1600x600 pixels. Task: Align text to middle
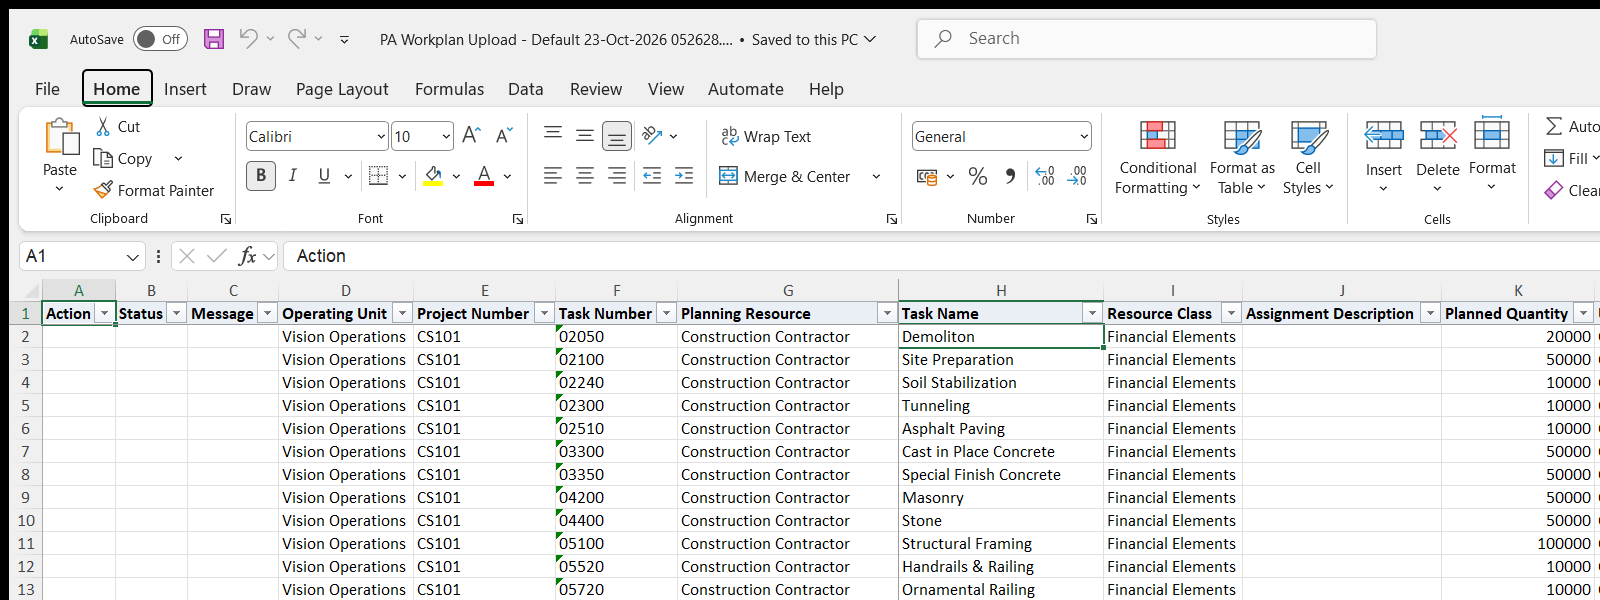click(x=585, y=135)
